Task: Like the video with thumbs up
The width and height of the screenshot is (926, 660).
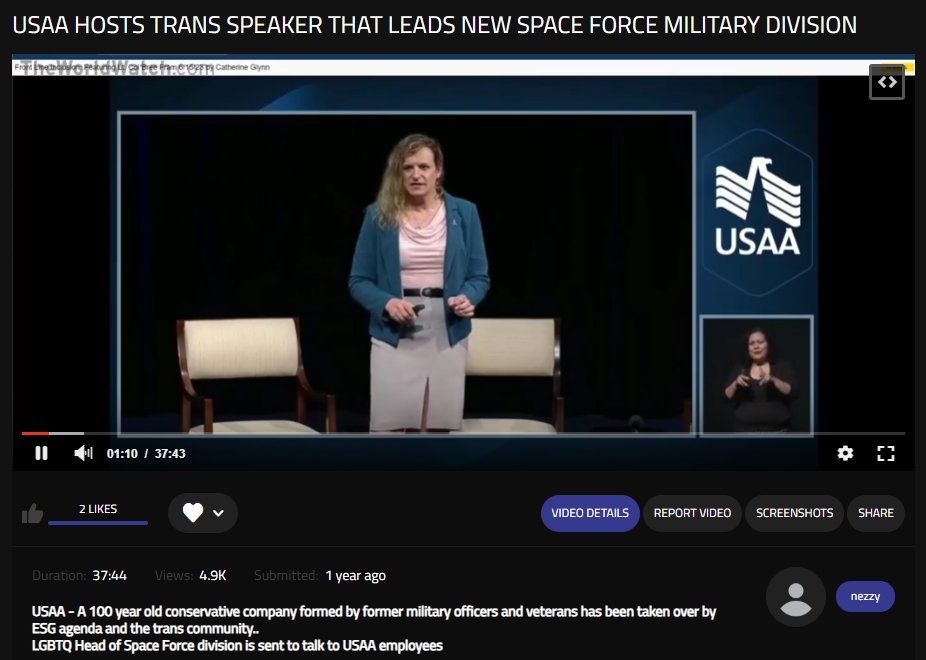Action: click(32, 514)
